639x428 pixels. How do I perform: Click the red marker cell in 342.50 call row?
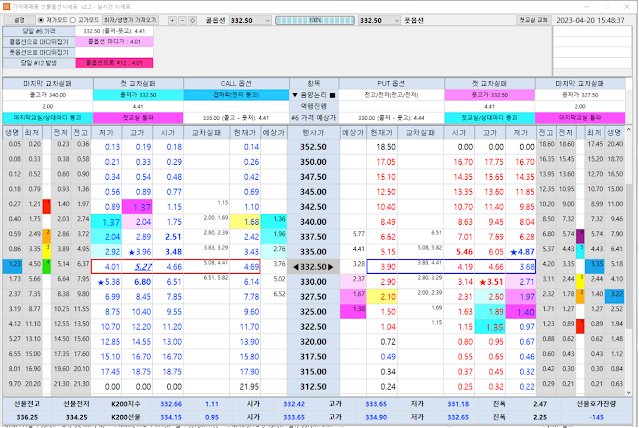(47, 207)
